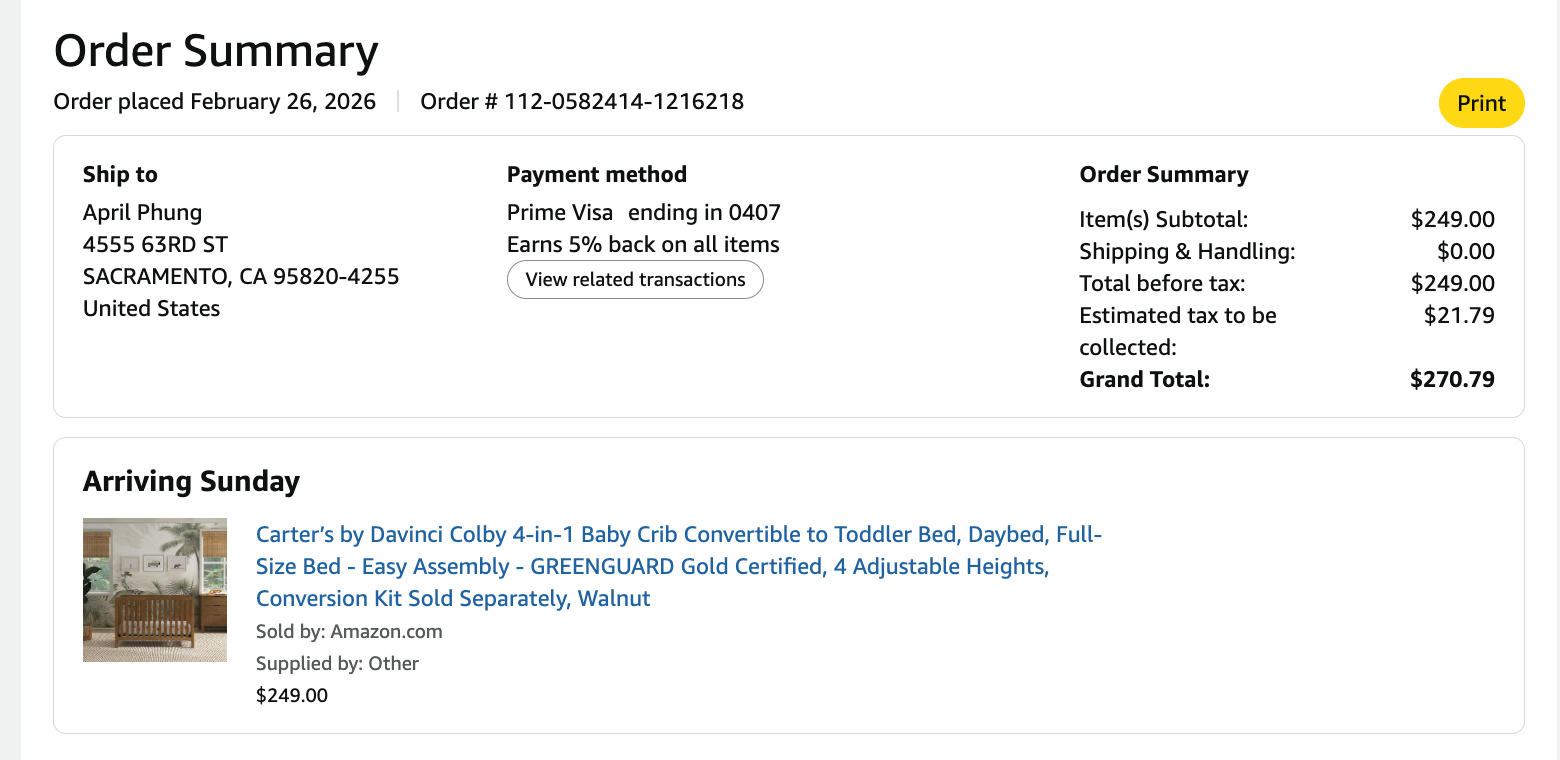Click the large Order Summary page heading
This screenshot has width=1560, height=760.
click(x=216, y=51)
